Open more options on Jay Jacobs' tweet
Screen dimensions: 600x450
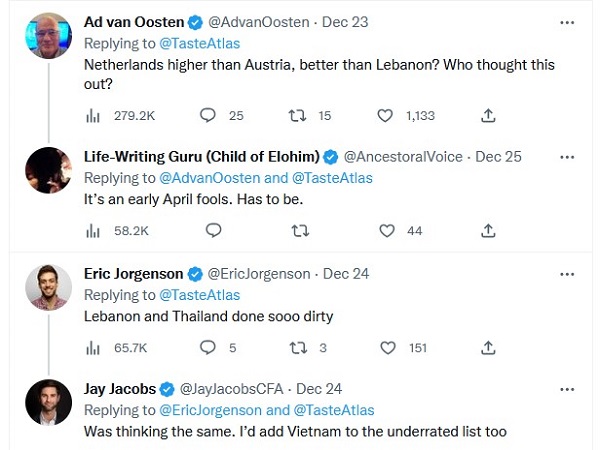(567, 388)
